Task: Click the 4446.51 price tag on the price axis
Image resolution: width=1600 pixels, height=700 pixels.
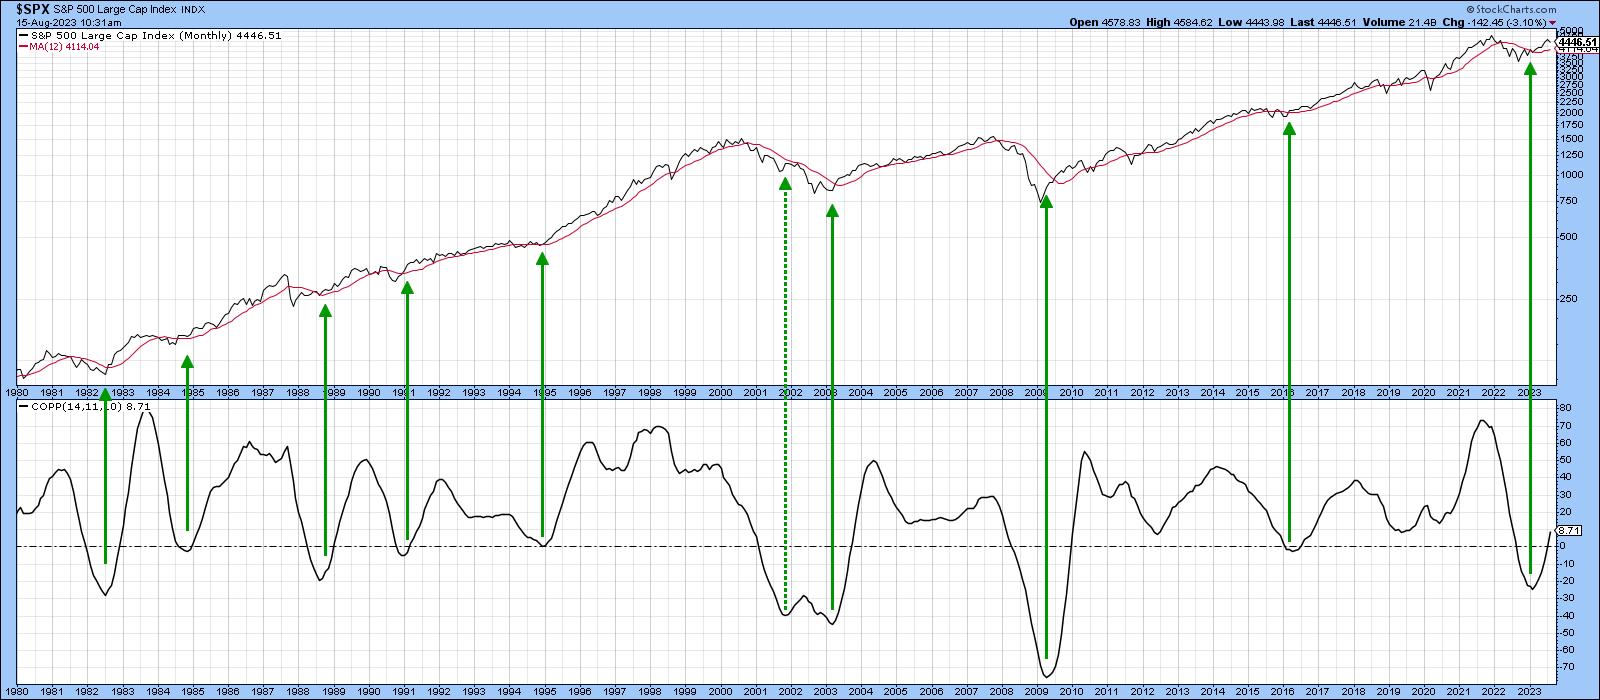Action: (1578, 42)
